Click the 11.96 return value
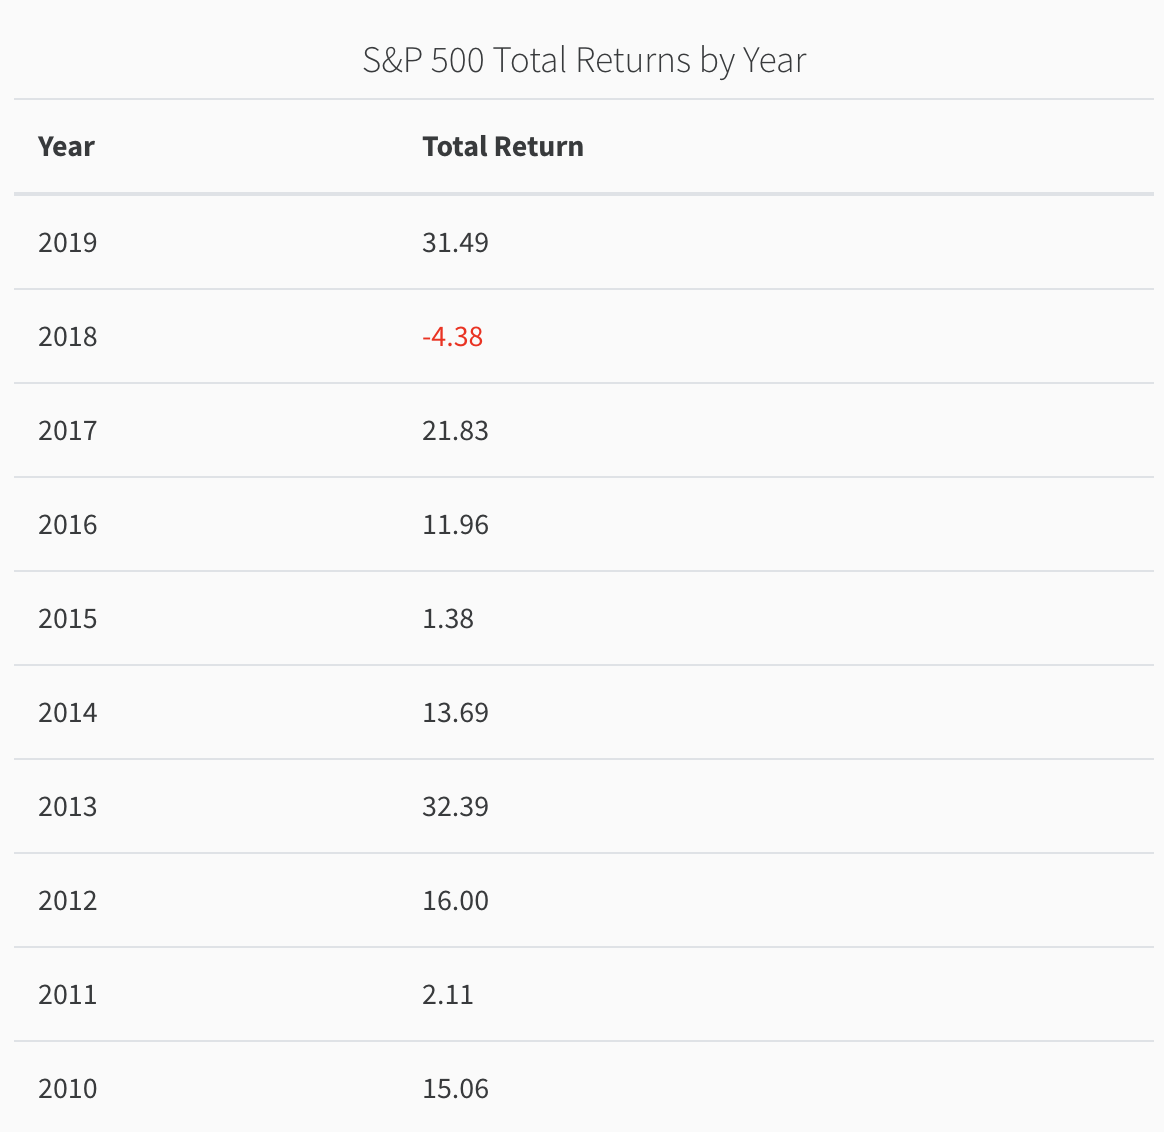1164x1132 pixels. pyautogui.click(x=455, y=525)
